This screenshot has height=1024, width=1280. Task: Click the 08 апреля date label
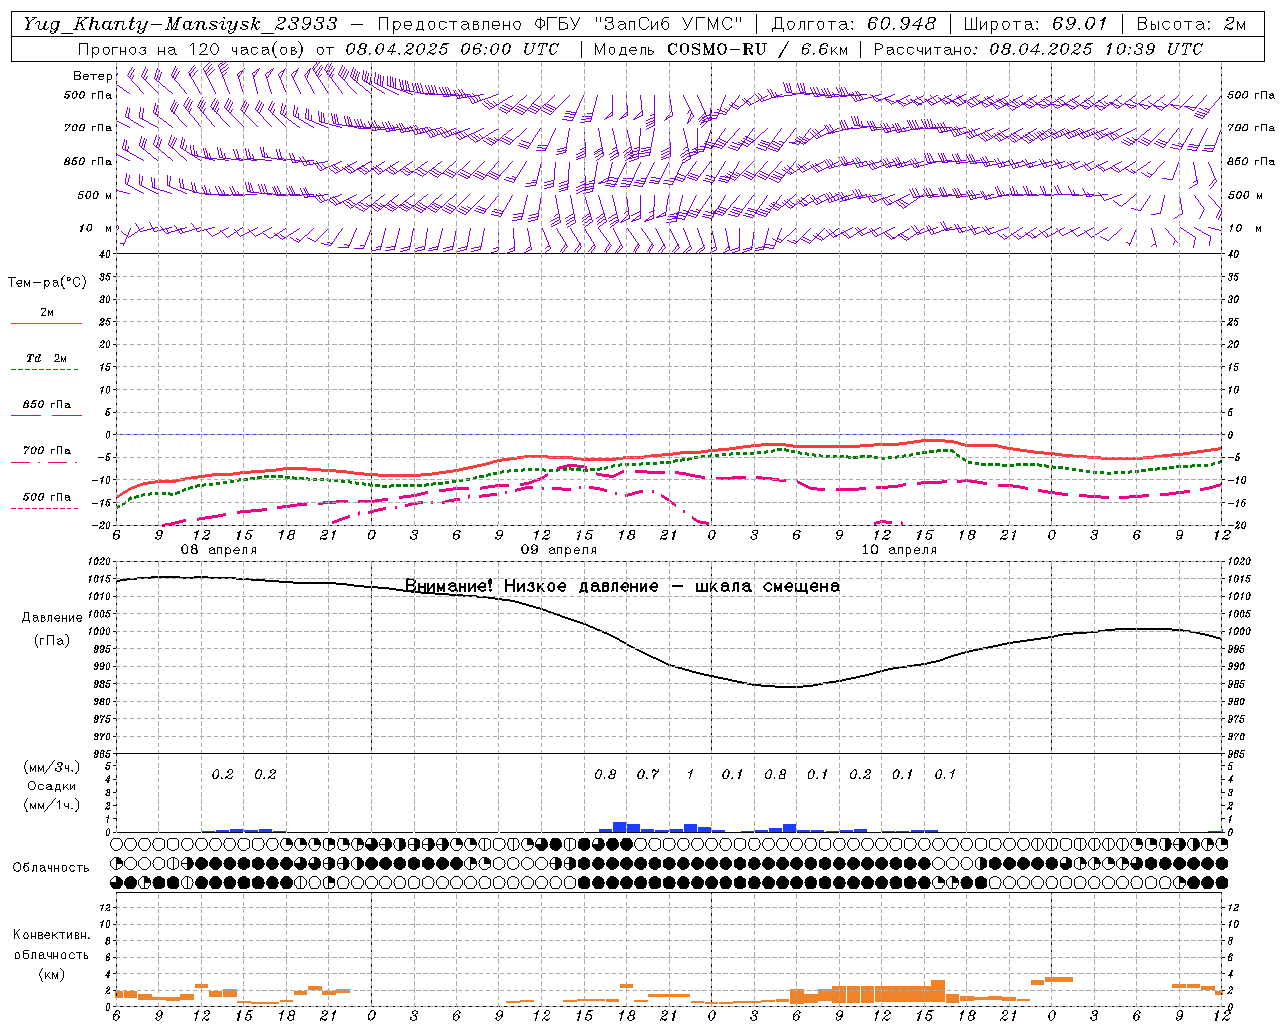click(218, 550)
